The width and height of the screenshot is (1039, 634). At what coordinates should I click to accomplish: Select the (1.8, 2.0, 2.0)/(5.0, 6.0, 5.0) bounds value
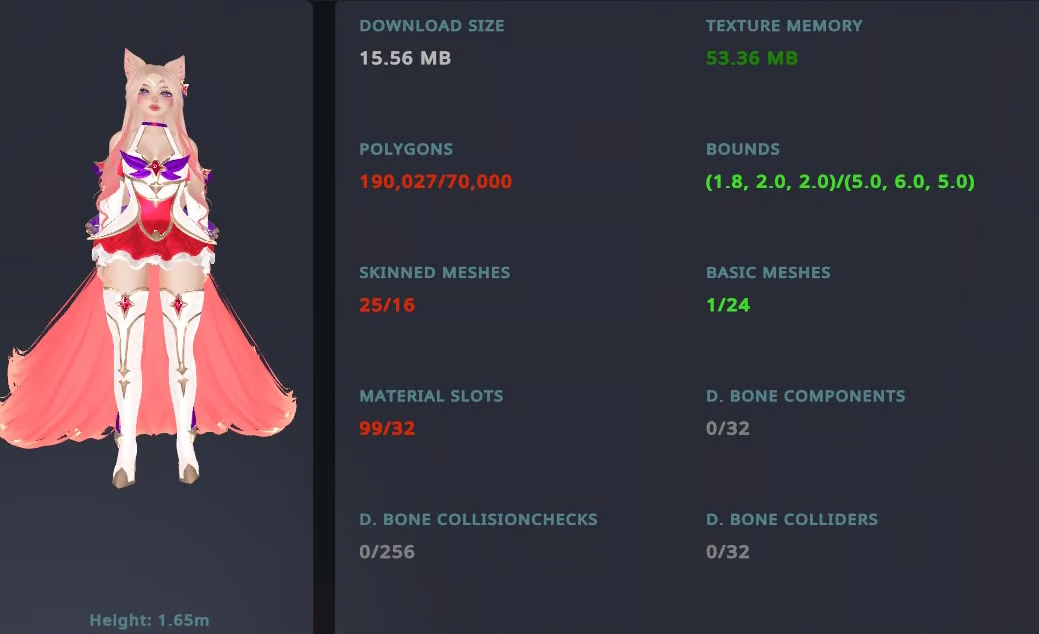click(840, 182)
